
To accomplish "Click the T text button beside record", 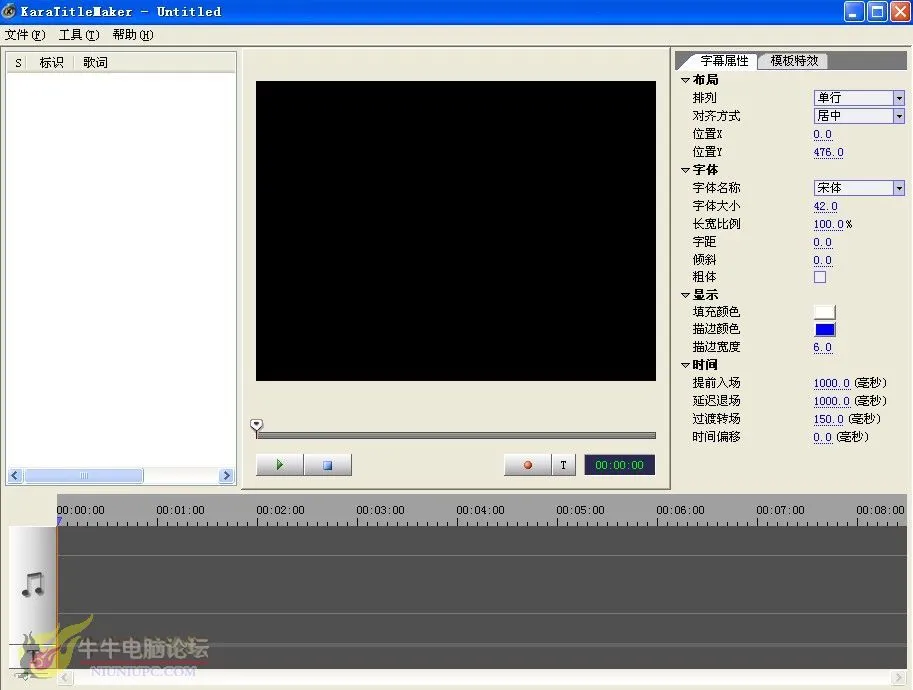I will (x=563, y=465).
